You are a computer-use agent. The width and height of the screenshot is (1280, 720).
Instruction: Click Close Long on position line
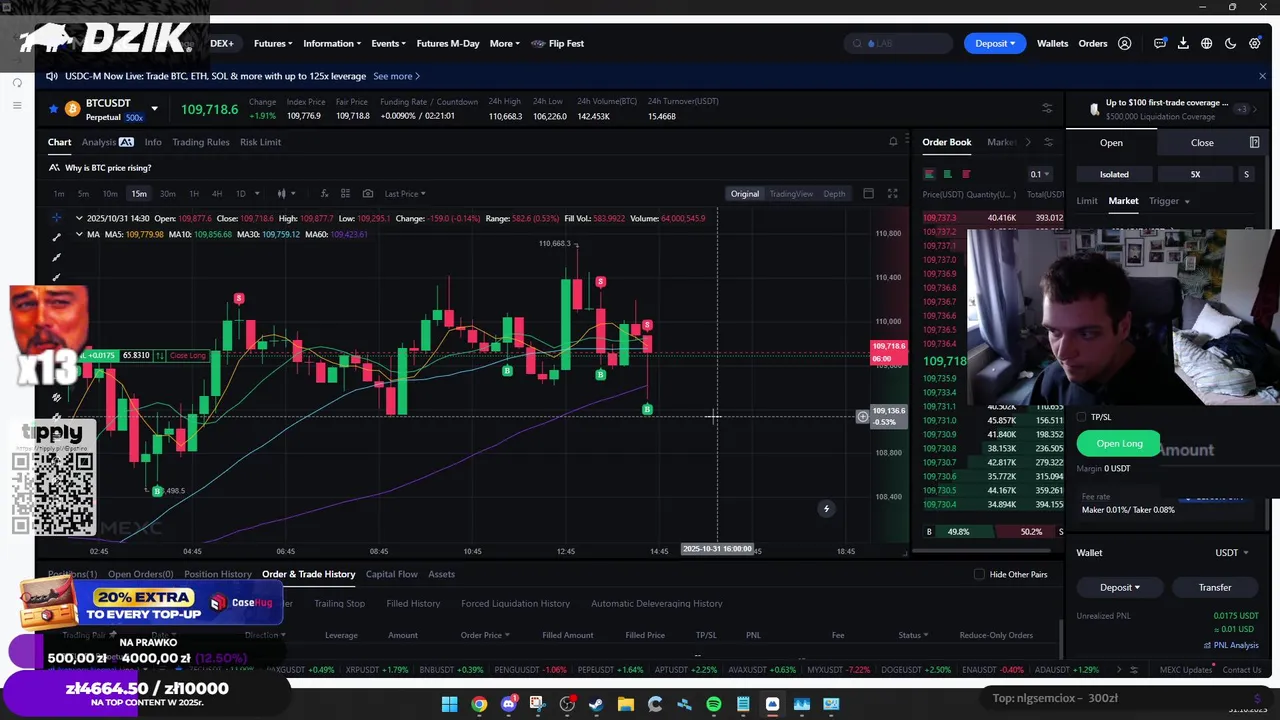pos(187,356)
